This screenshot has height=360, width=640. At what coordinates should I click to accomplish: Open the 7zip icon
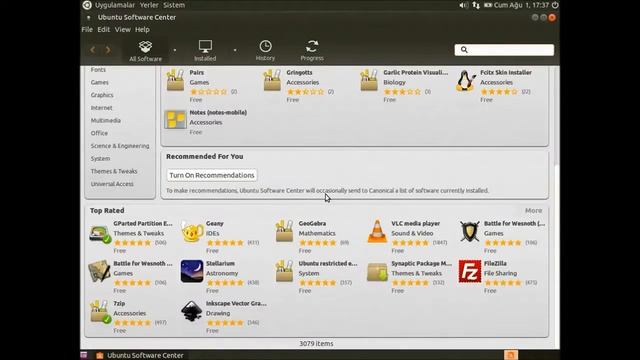pos(100,312)
